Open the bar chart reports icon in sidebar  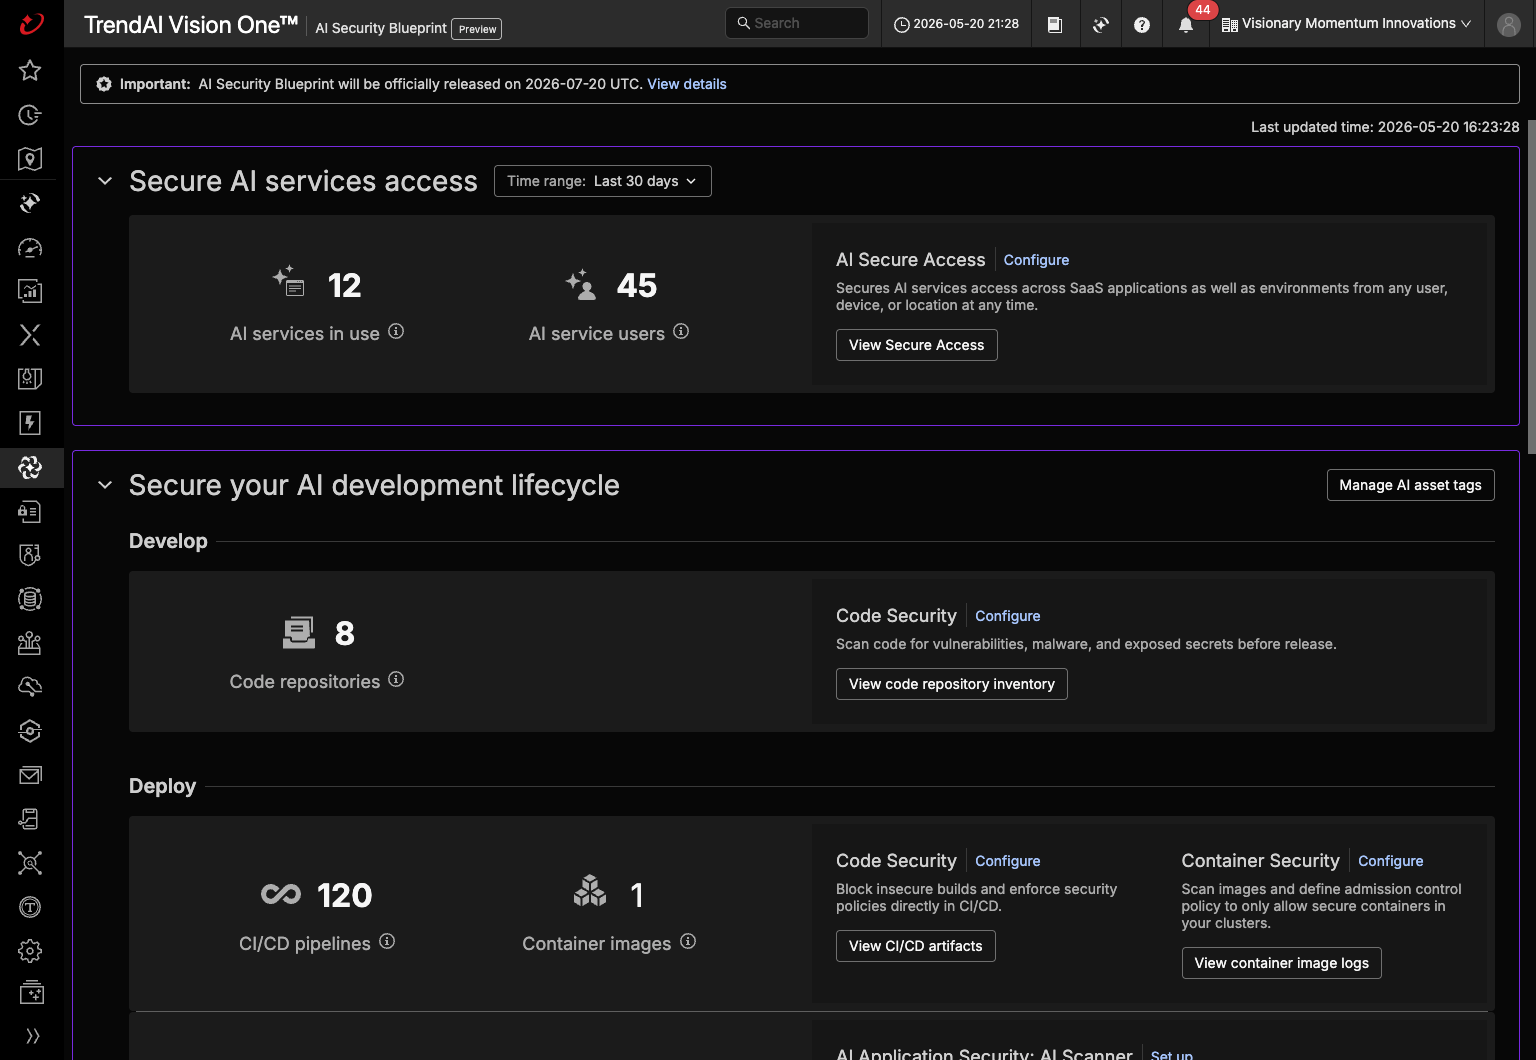pos(30,291)
